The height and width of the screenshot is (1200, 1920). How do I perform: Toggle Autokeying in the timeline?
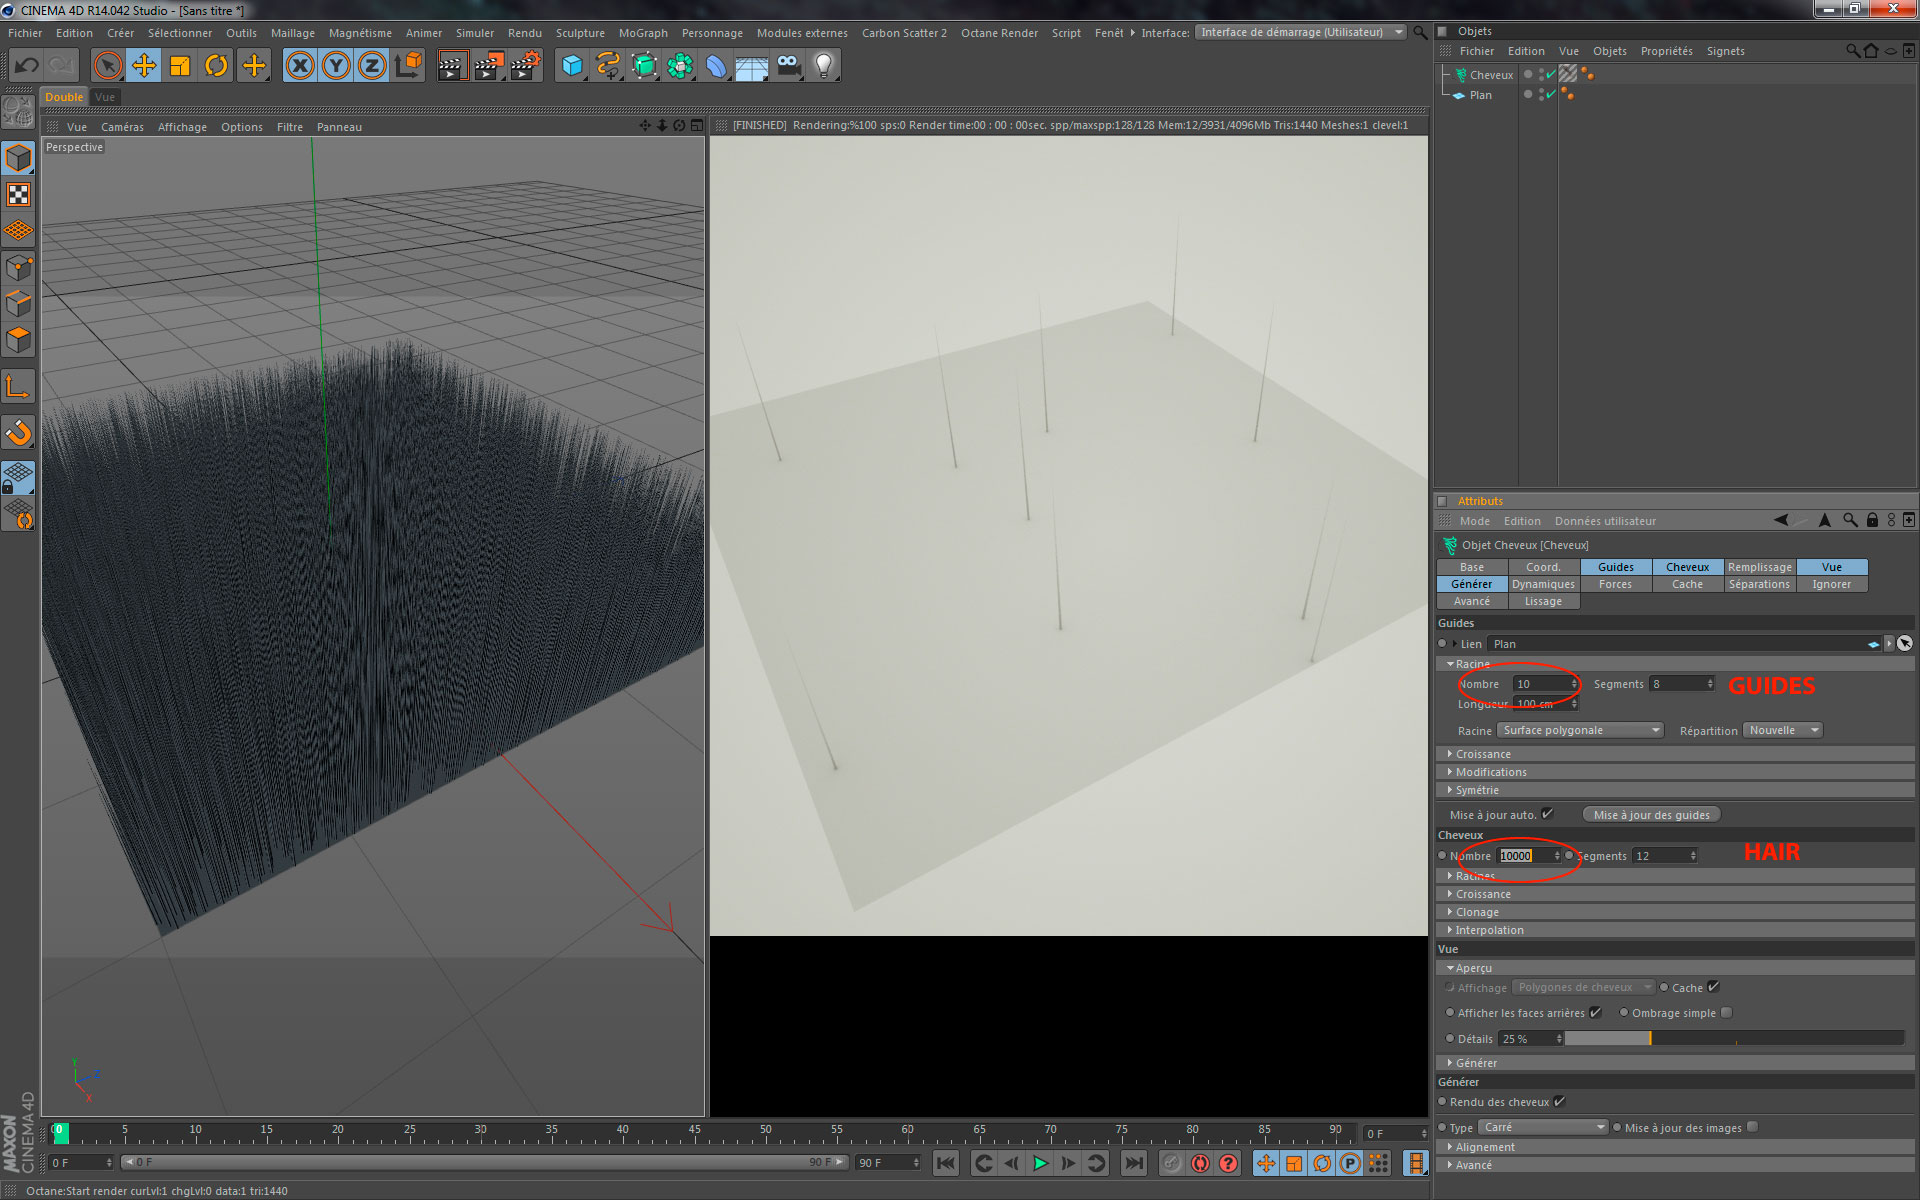click(1200, 1163)
